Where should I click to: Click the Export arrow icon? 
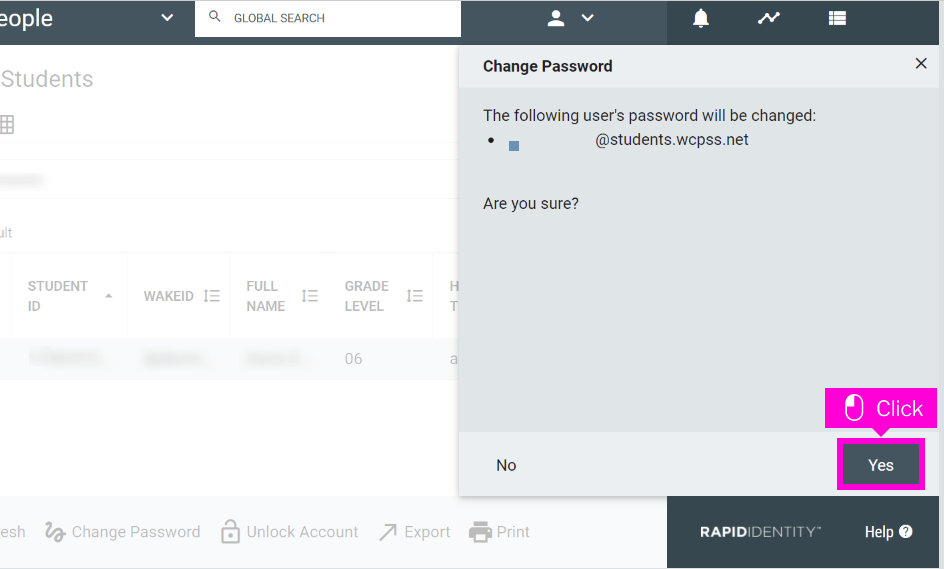388,532
